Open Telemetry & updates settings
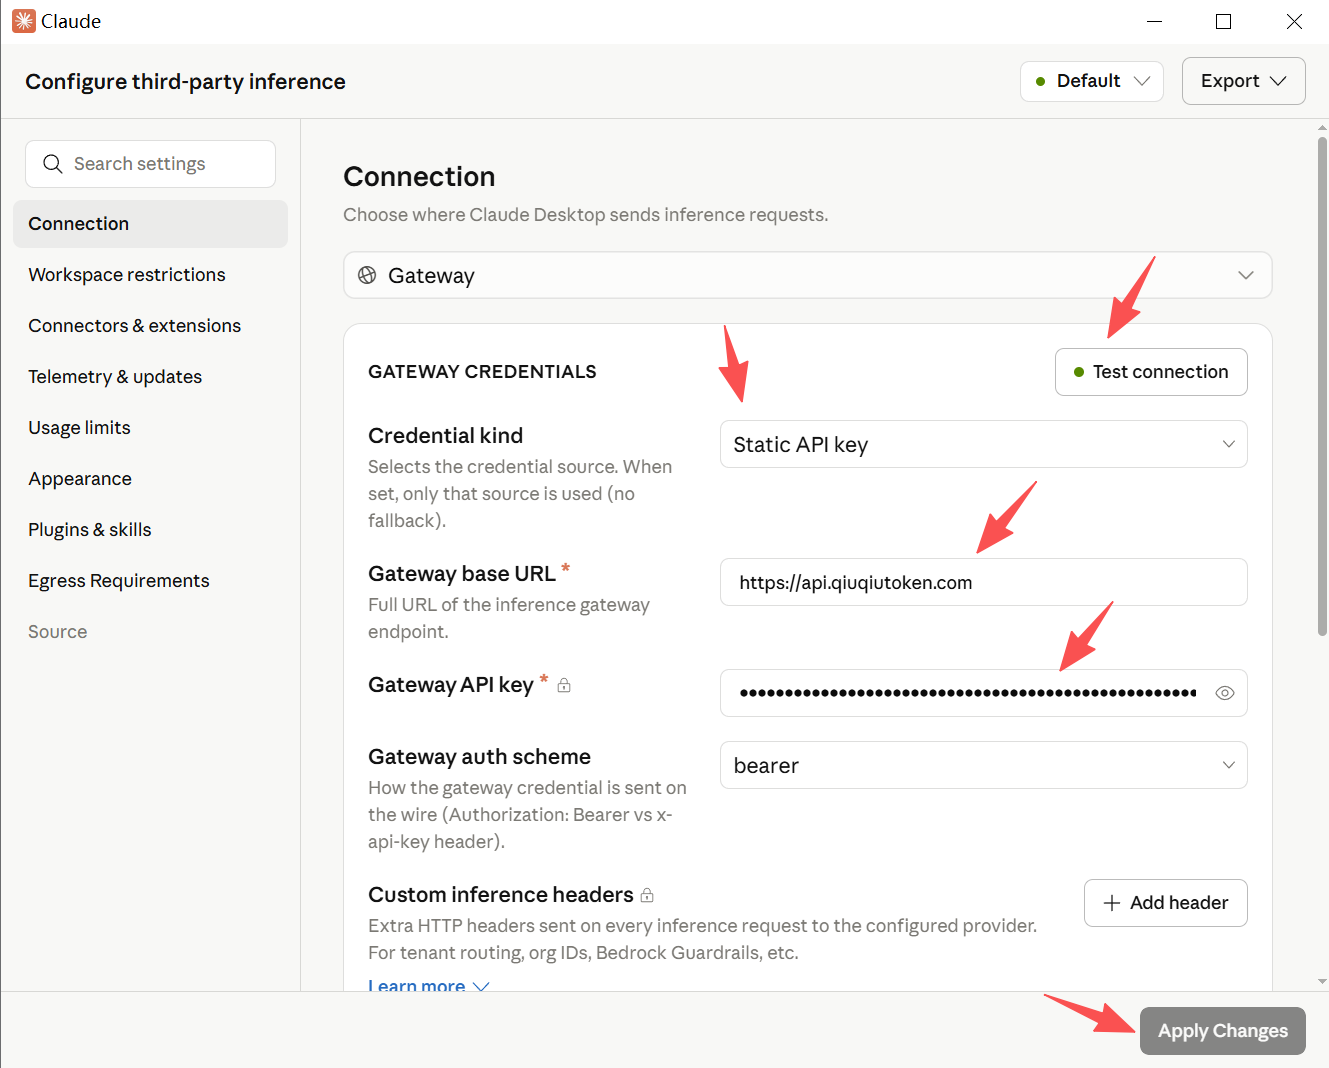The width and height of the screenshot is (1329, 1068). point(150,377)
